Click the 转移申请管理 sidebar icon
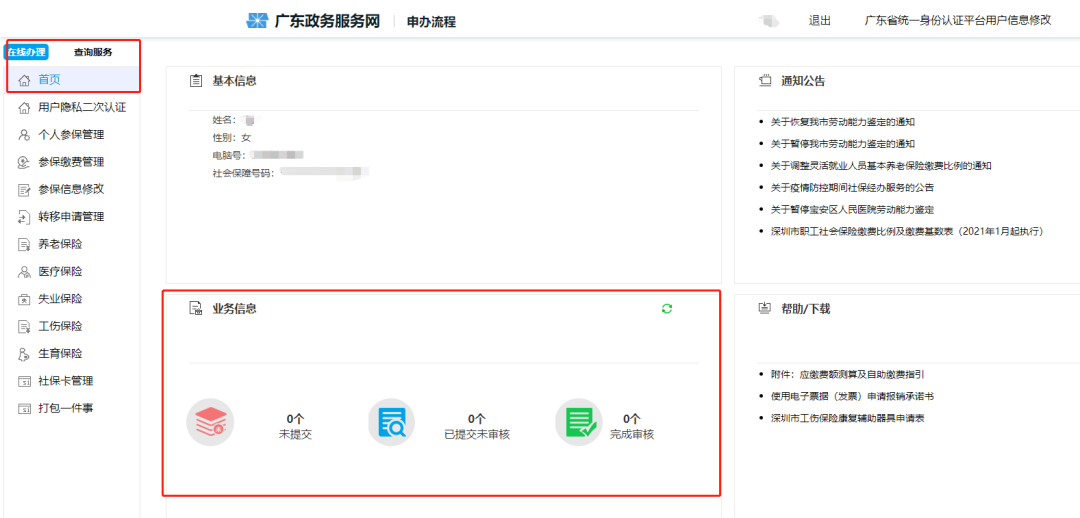 pyautogui.click(x=24, y=217)
